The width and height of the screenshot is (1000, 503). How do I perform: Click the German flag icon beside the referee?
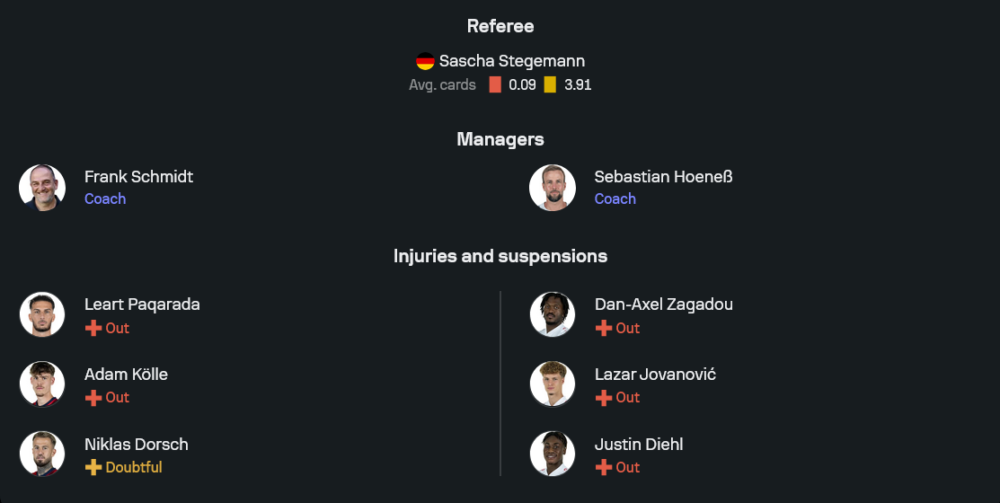pos(425,61)
